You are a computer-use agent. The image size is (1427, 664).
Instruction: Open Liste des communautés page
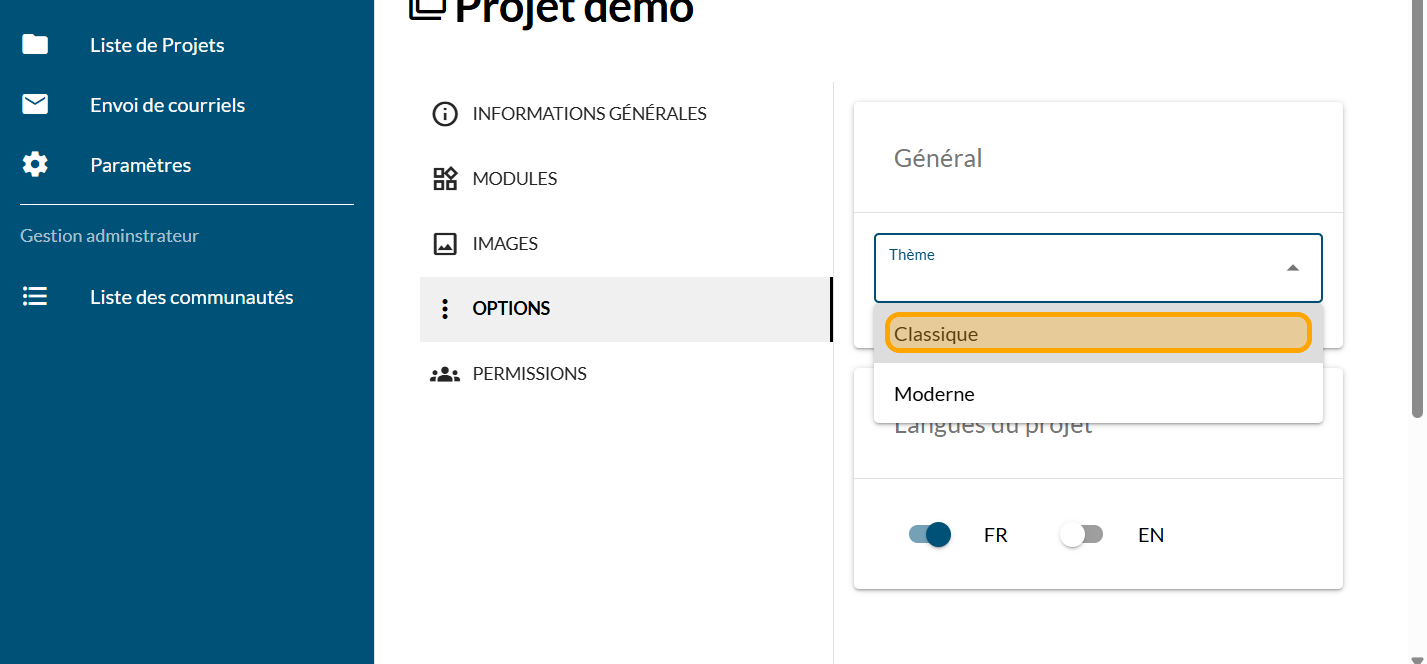pos(191,297)
